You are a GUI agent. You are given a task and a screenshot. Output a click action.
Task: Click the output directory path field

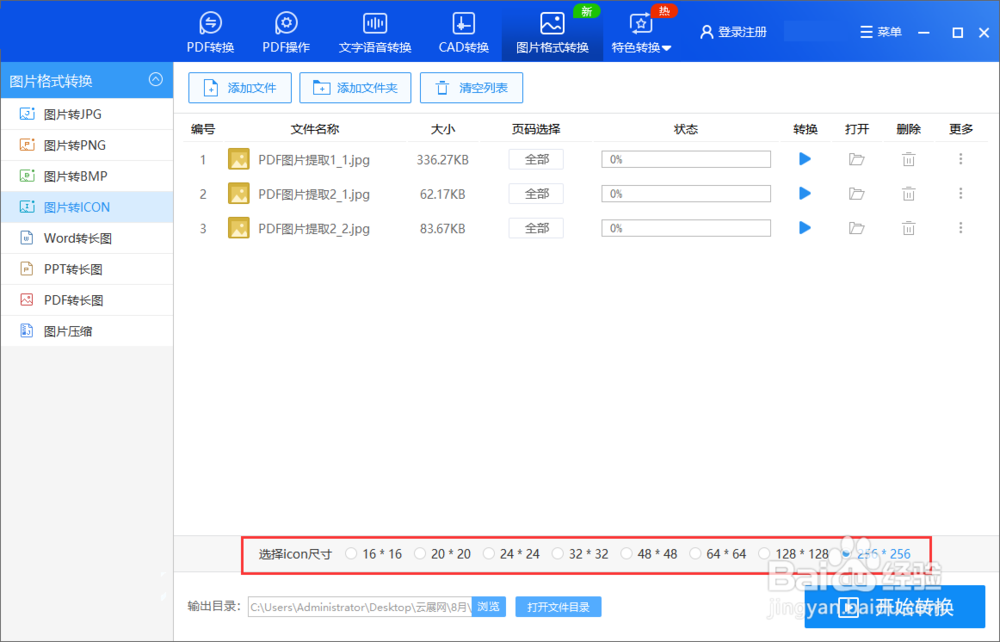(x=360, y=607)
